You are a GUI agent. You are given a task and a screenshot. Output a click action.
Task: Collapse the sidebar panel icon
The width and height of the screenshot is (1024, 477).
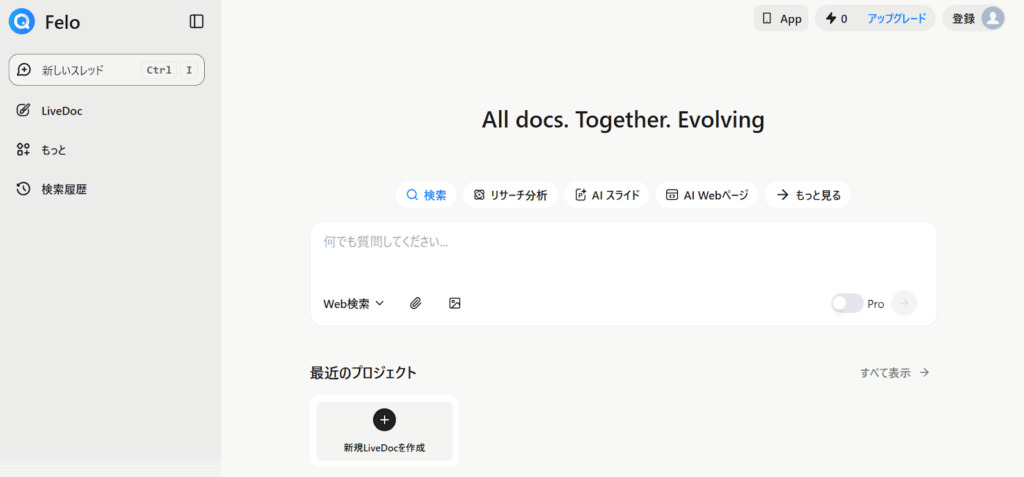pyautogui.click(x=197, y=21)
